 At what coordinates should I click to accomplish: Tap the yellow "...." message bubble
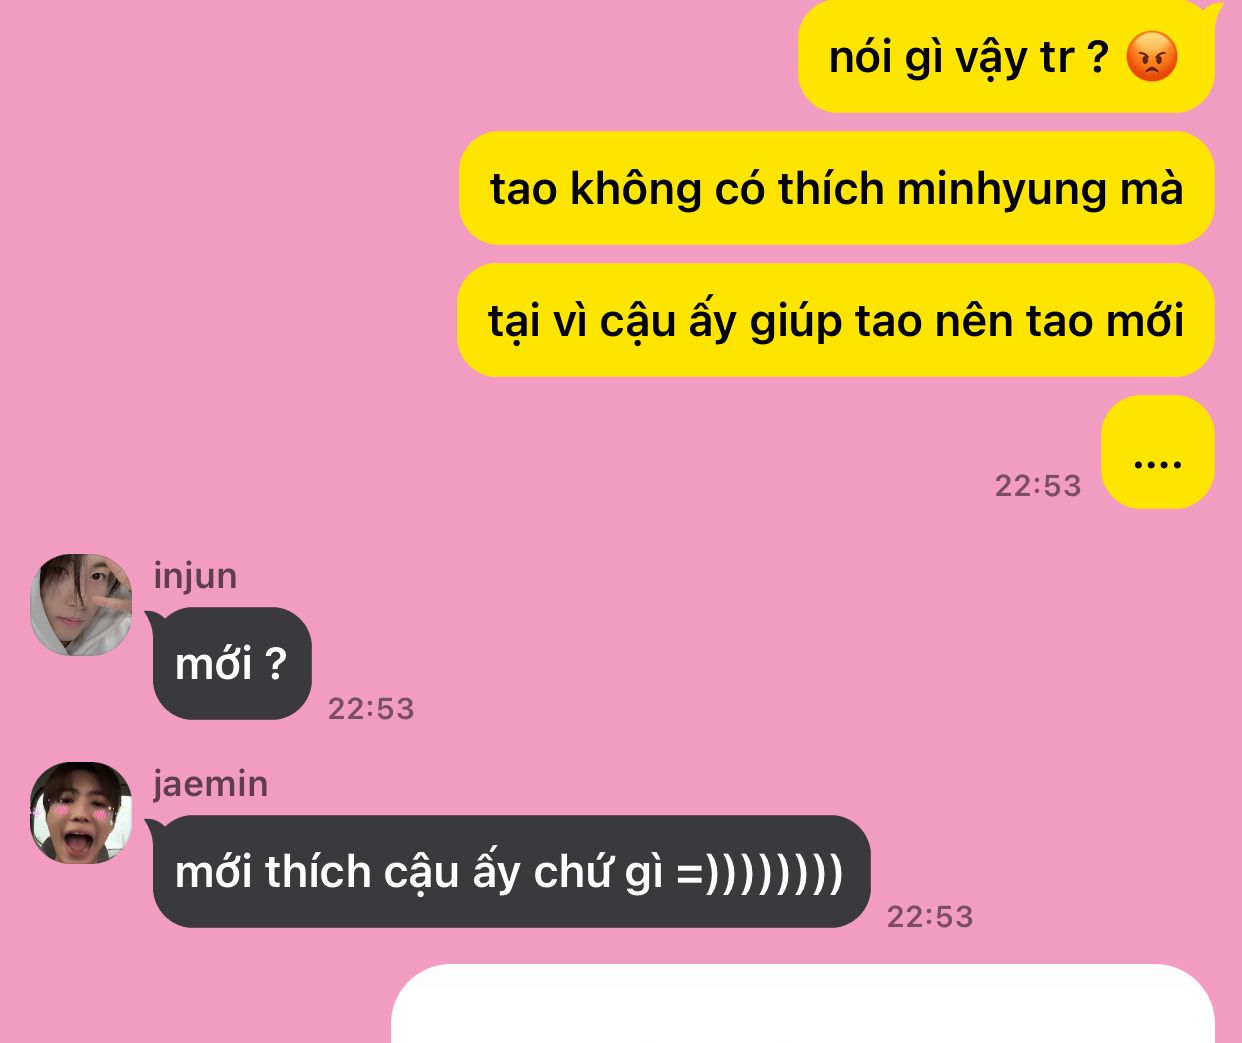[1158, 452]
